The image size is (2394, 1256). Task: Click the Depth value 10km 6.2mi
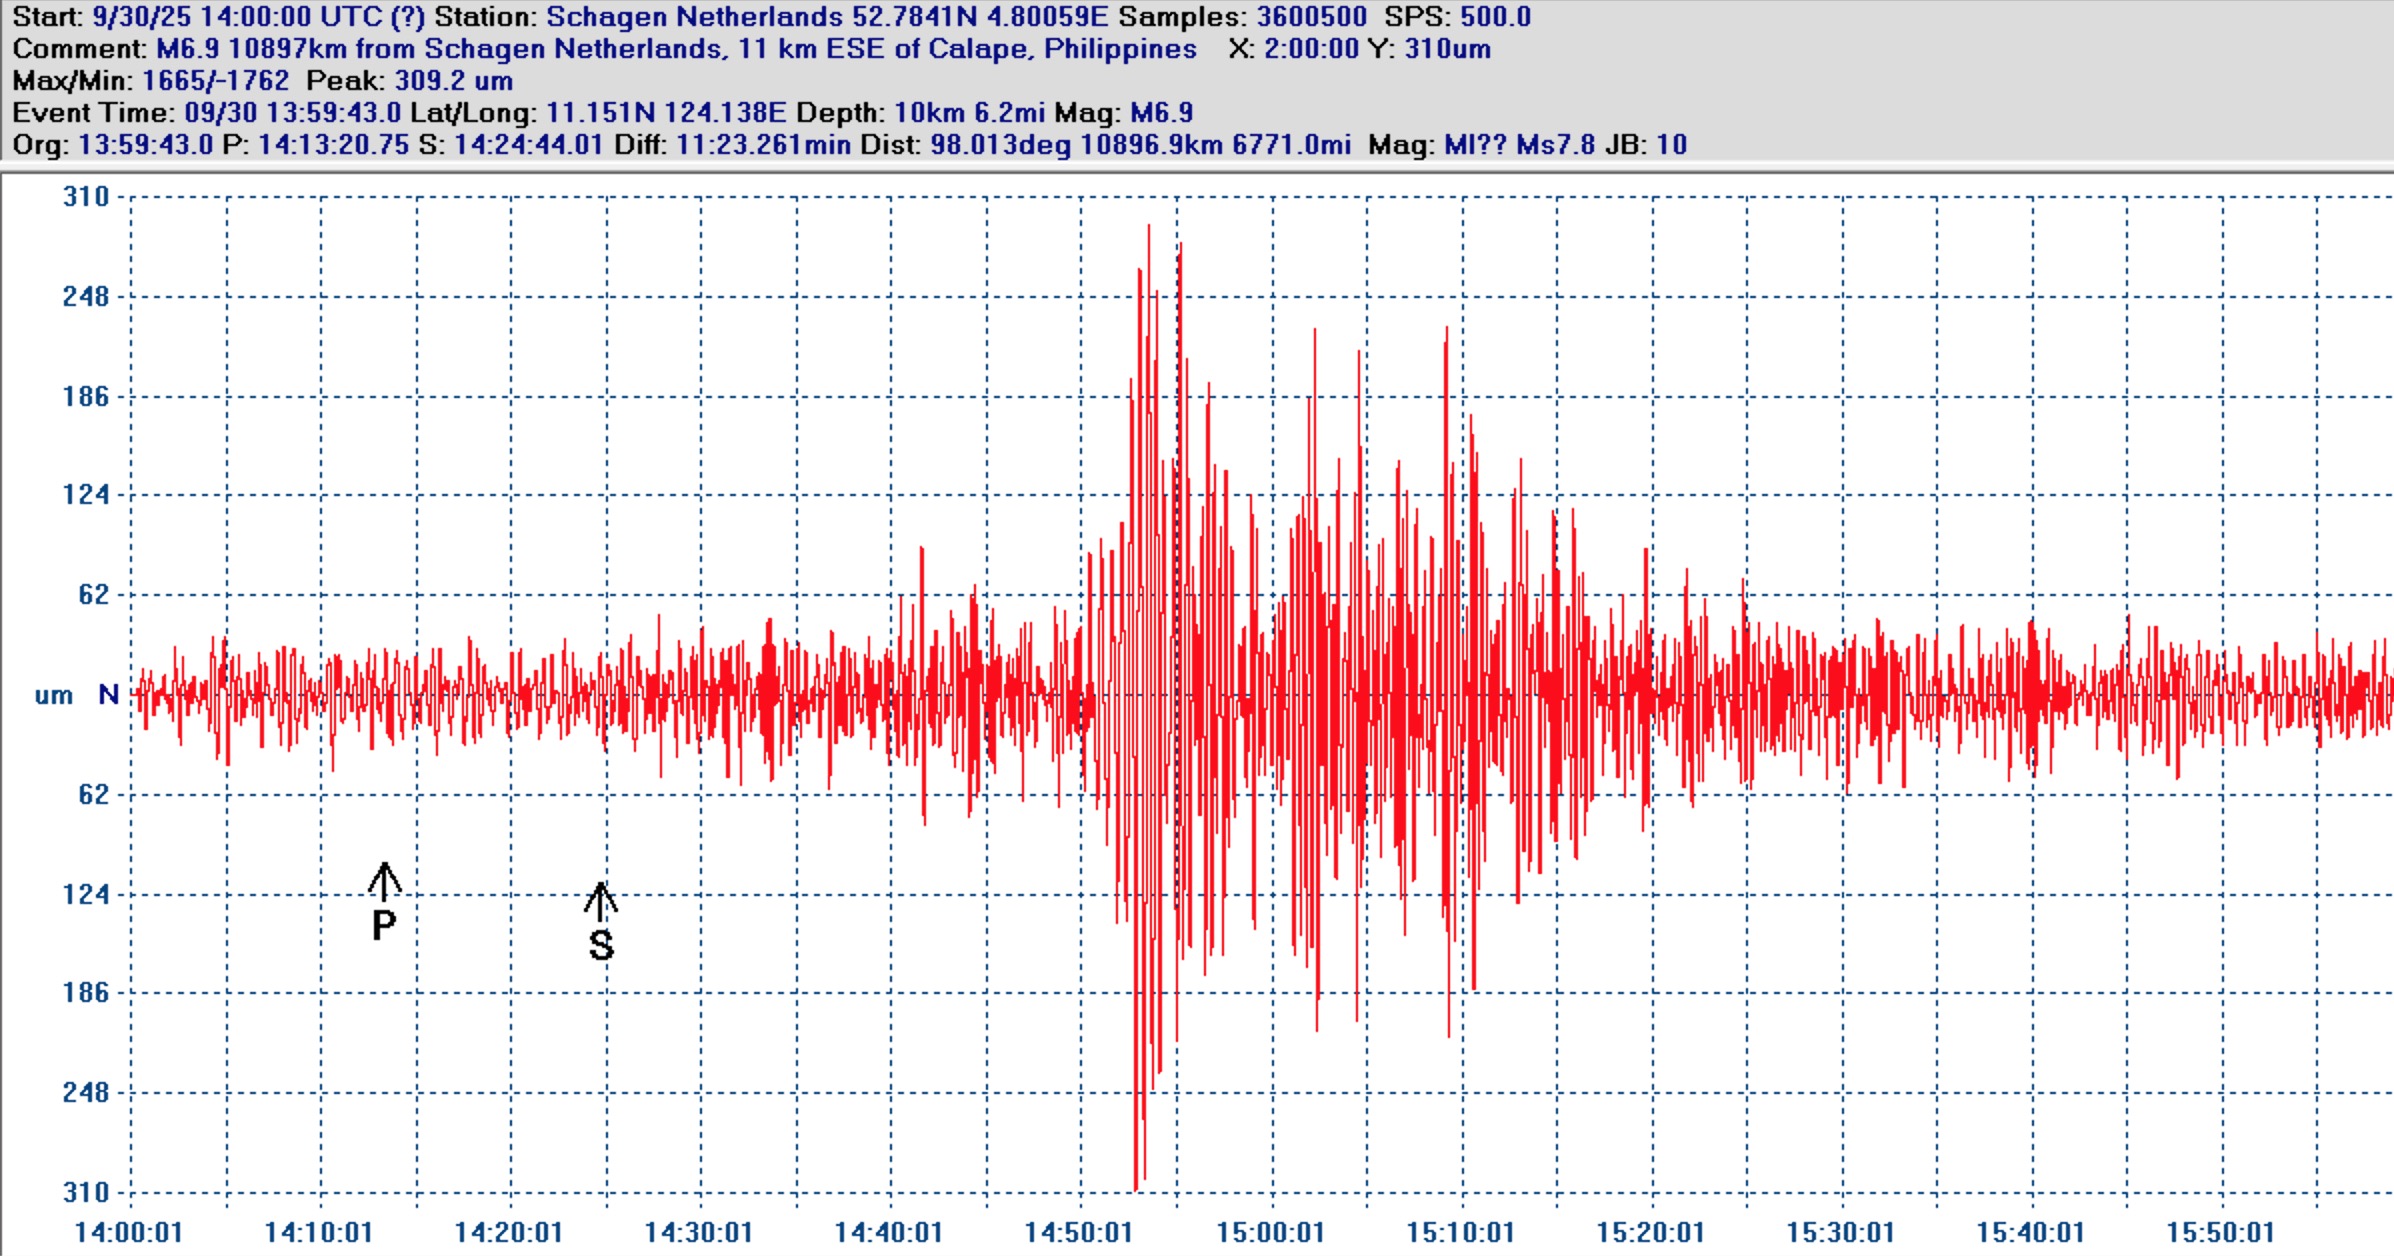click(x=969, y=113)
